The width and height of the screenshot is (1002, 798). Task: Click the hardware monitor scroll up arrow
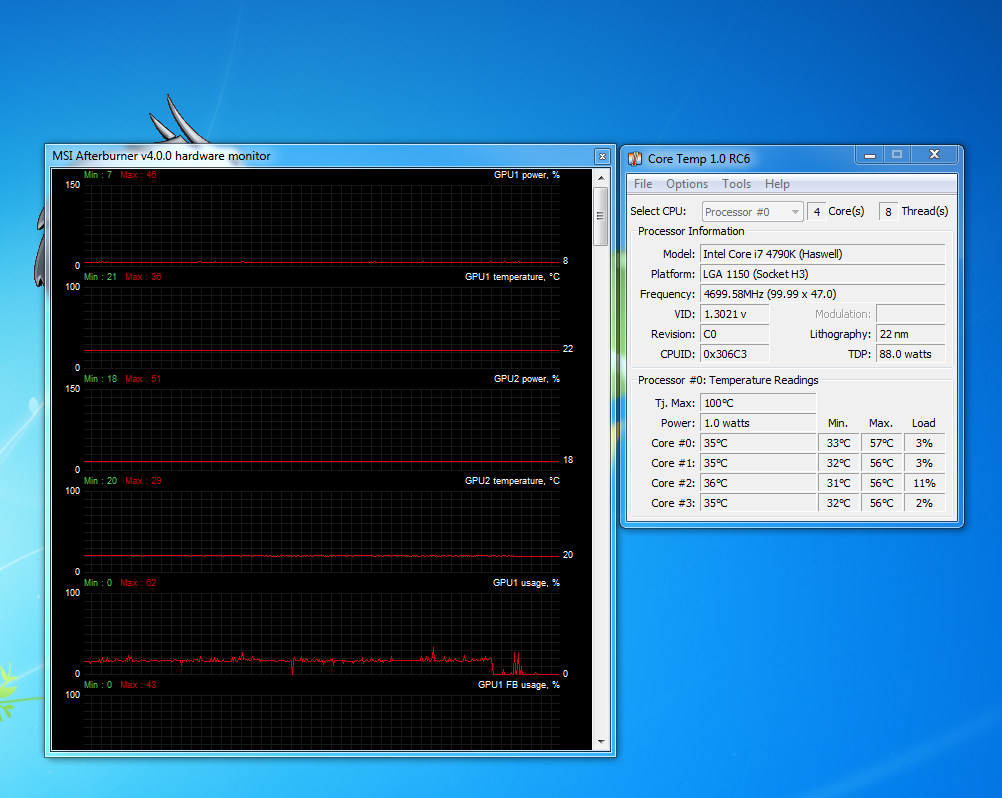pos(601,176)
